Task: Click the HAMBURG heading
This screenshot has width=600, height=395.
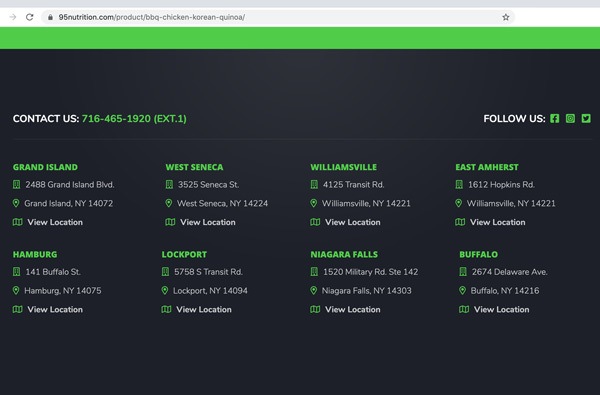Action: (x=35, y=255)
